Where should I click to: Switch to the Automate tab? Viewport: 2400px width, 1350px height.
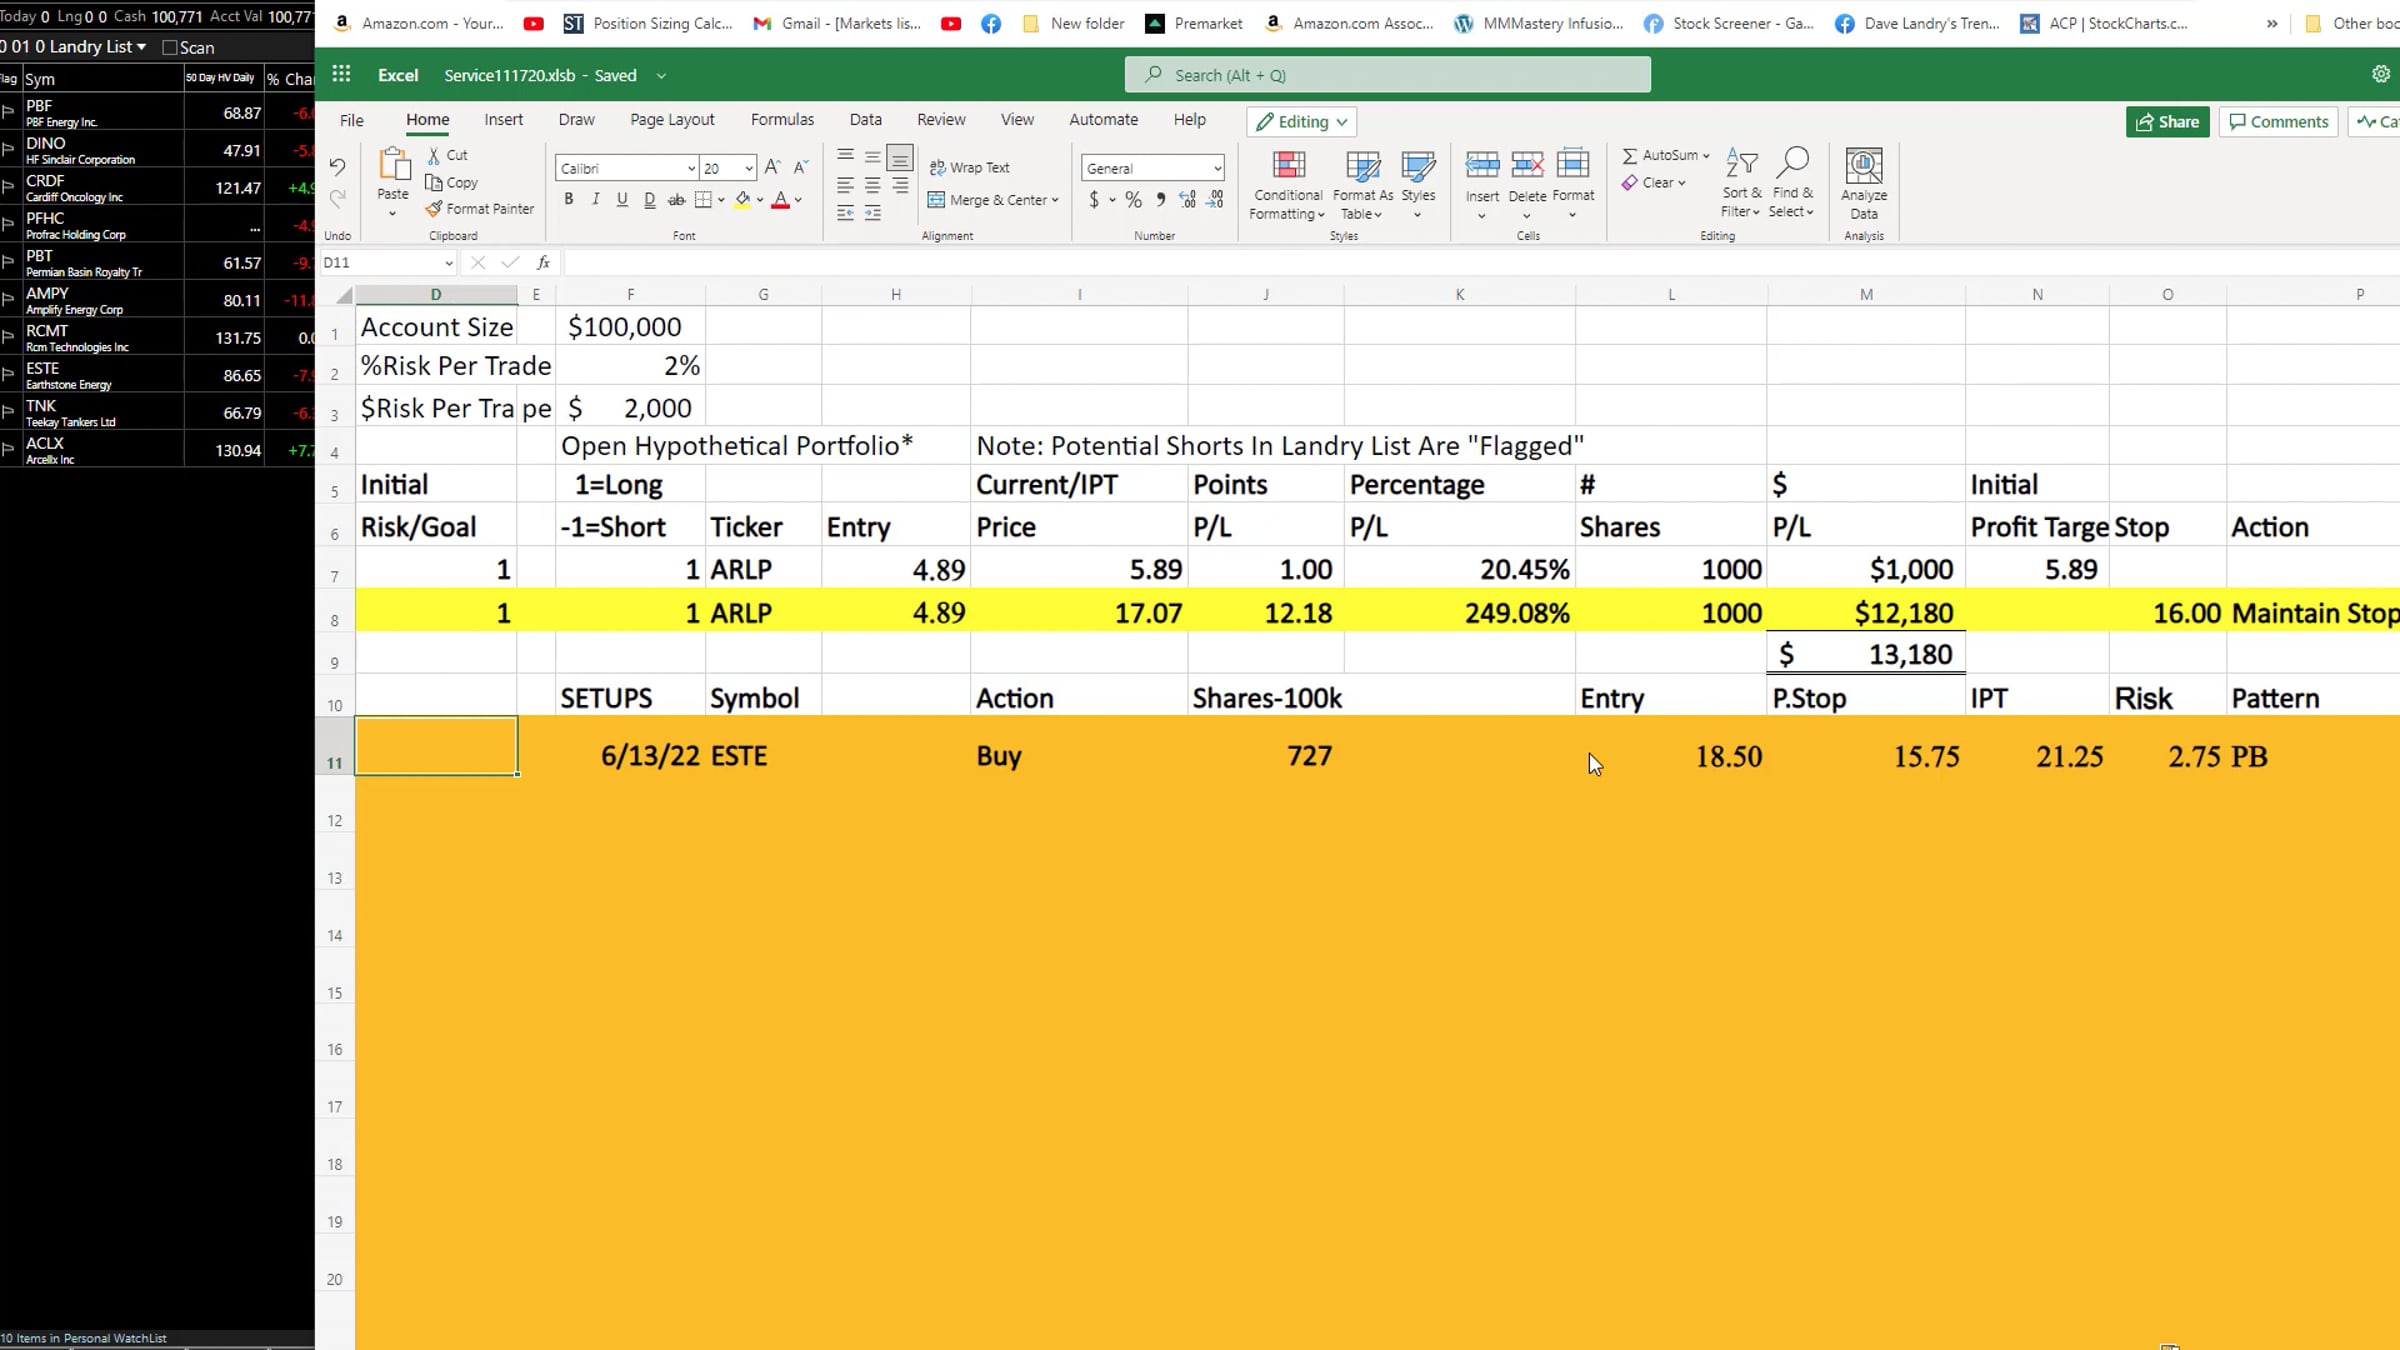tap(1103, 119)
